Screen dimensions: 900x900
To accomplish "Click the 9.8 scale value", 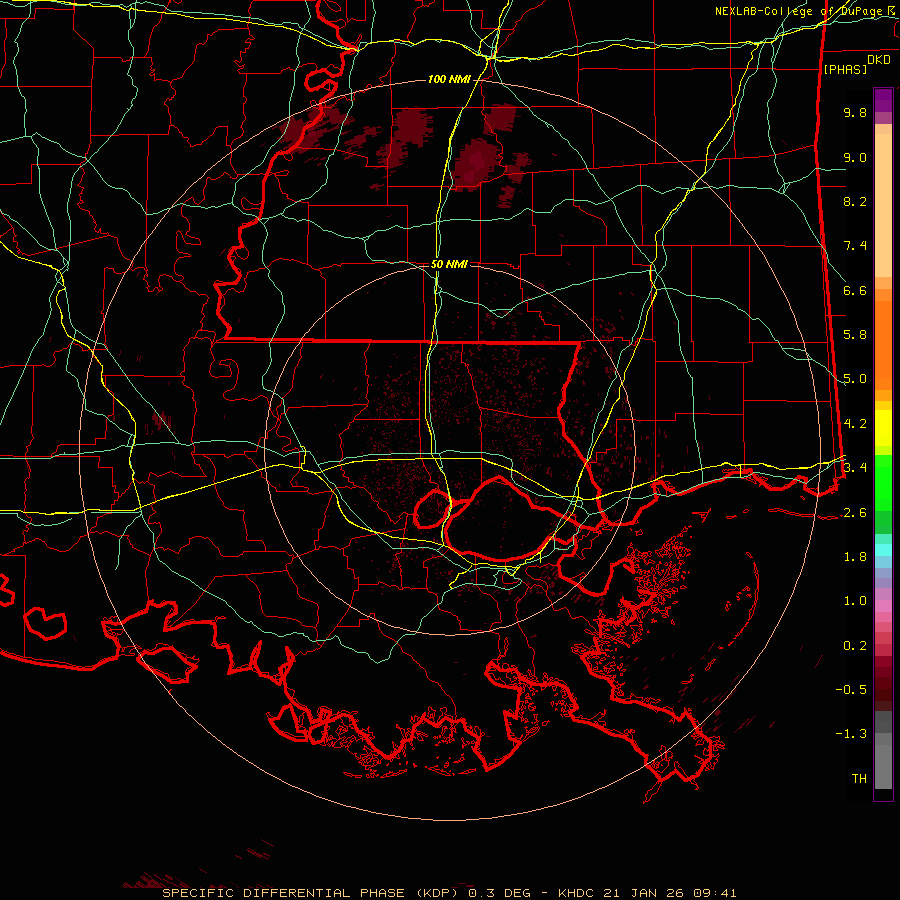I will coord(855,112).
